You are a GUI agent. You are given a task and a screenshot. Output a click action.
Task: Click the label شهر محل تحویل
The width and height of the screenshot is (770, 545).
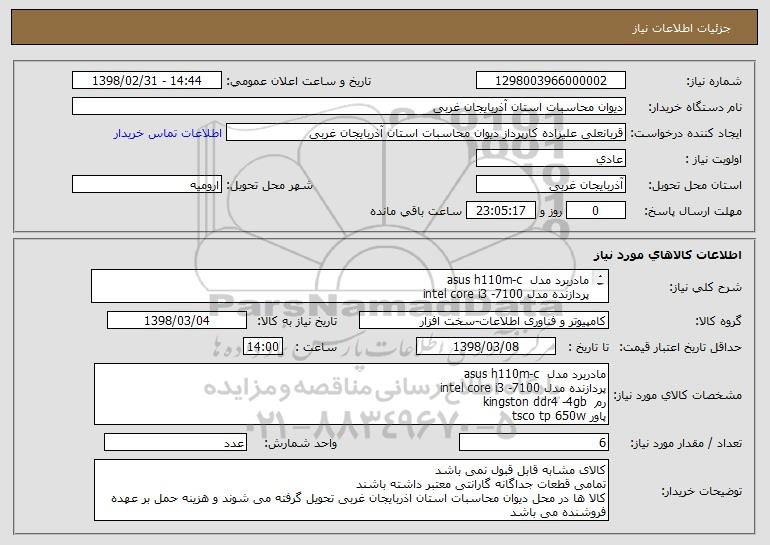(x=269, y=185)
